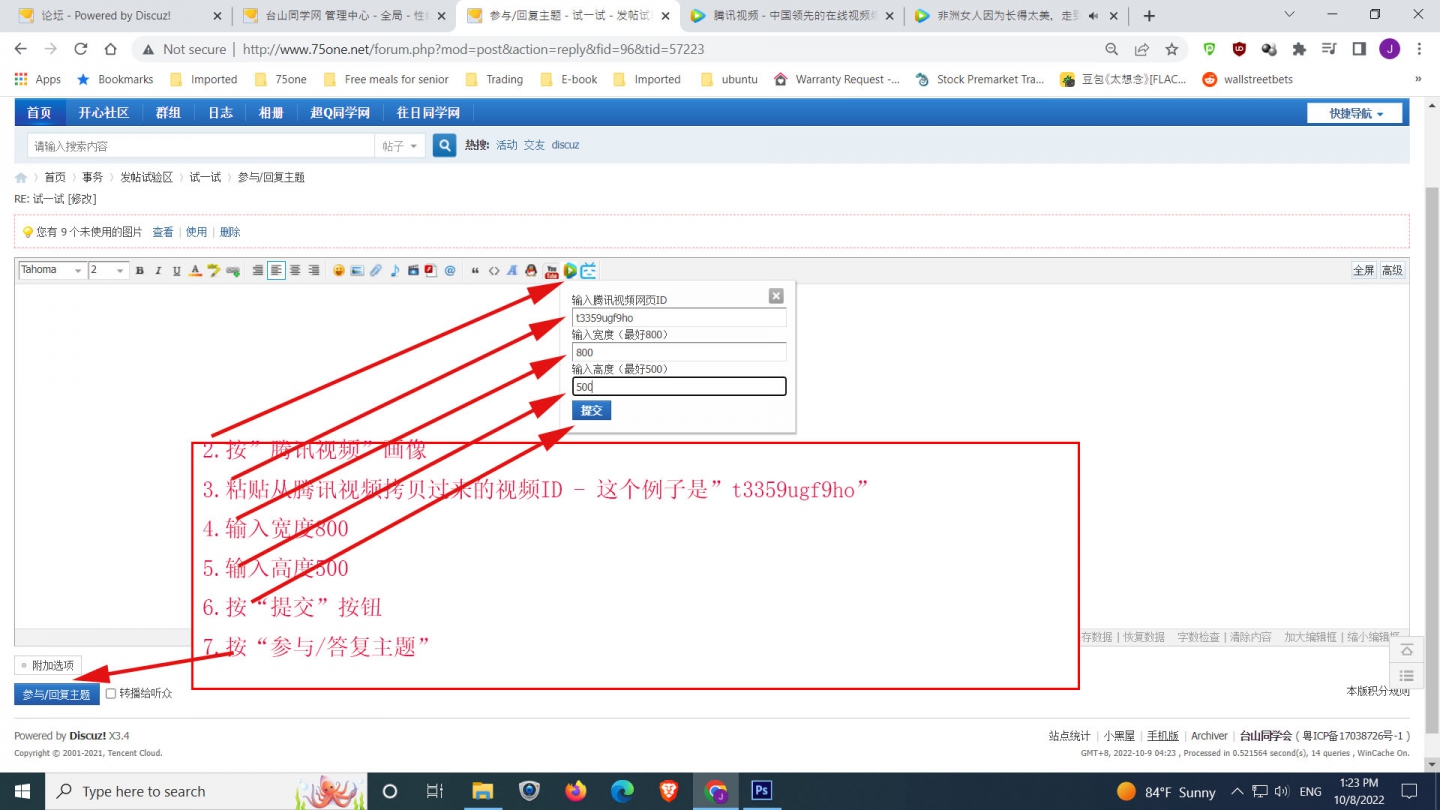Insert audio with the music note icon
This screenshot has height=810, width=1440.
395,270
